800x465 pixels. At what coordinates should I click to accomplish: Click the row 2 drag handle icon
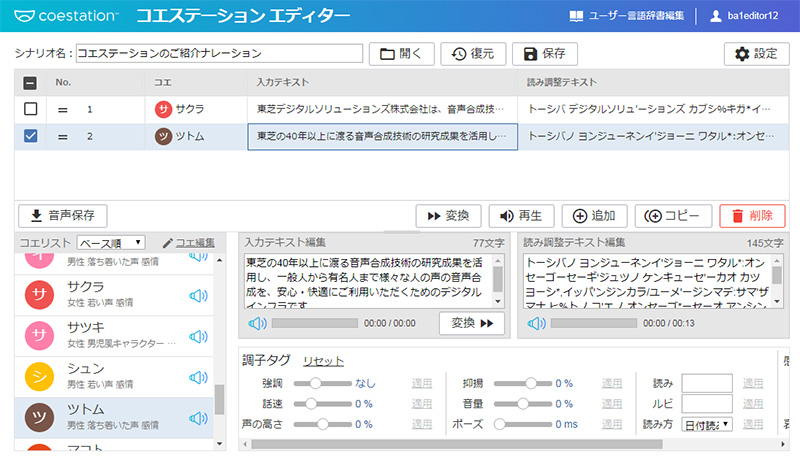click(63, 136)
